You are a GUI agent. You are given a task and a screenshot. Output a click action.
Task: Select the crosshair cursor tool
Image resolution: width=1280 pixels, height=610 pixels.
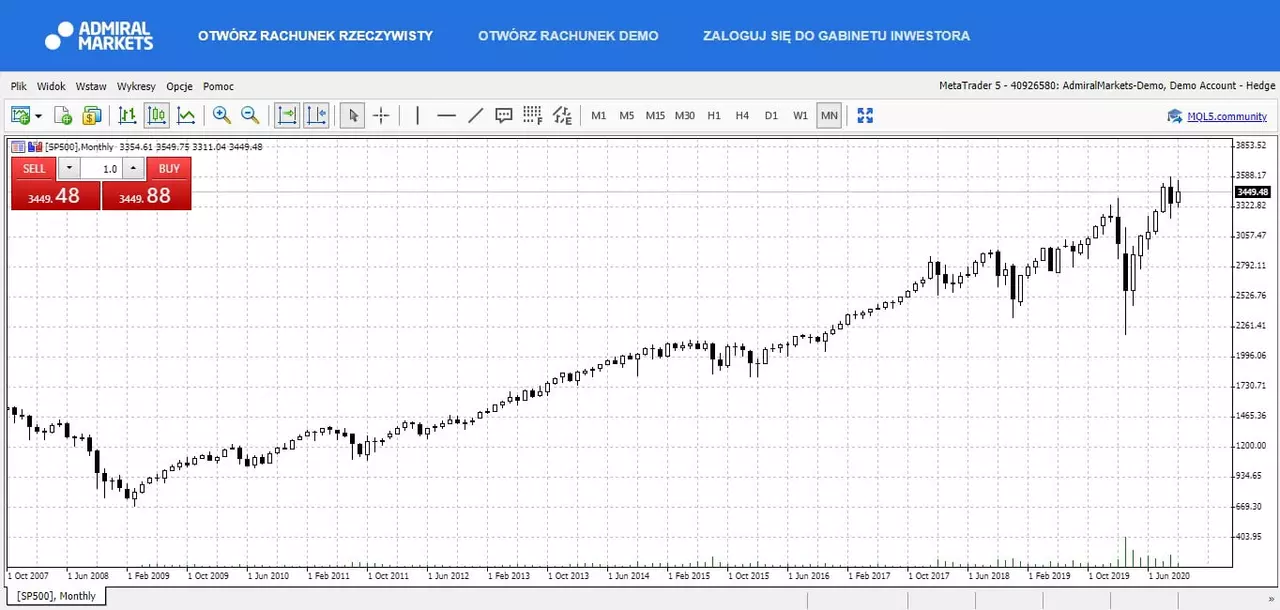pos(381,116)
